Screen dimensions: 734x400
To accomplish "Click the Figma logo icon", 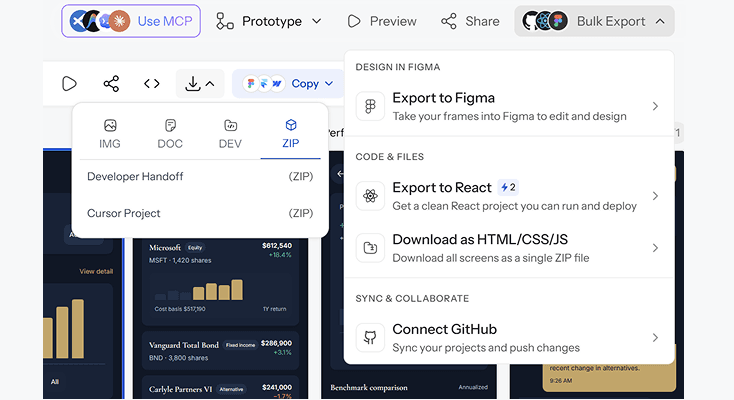I will pyautogui.click(x=370, y=106).
